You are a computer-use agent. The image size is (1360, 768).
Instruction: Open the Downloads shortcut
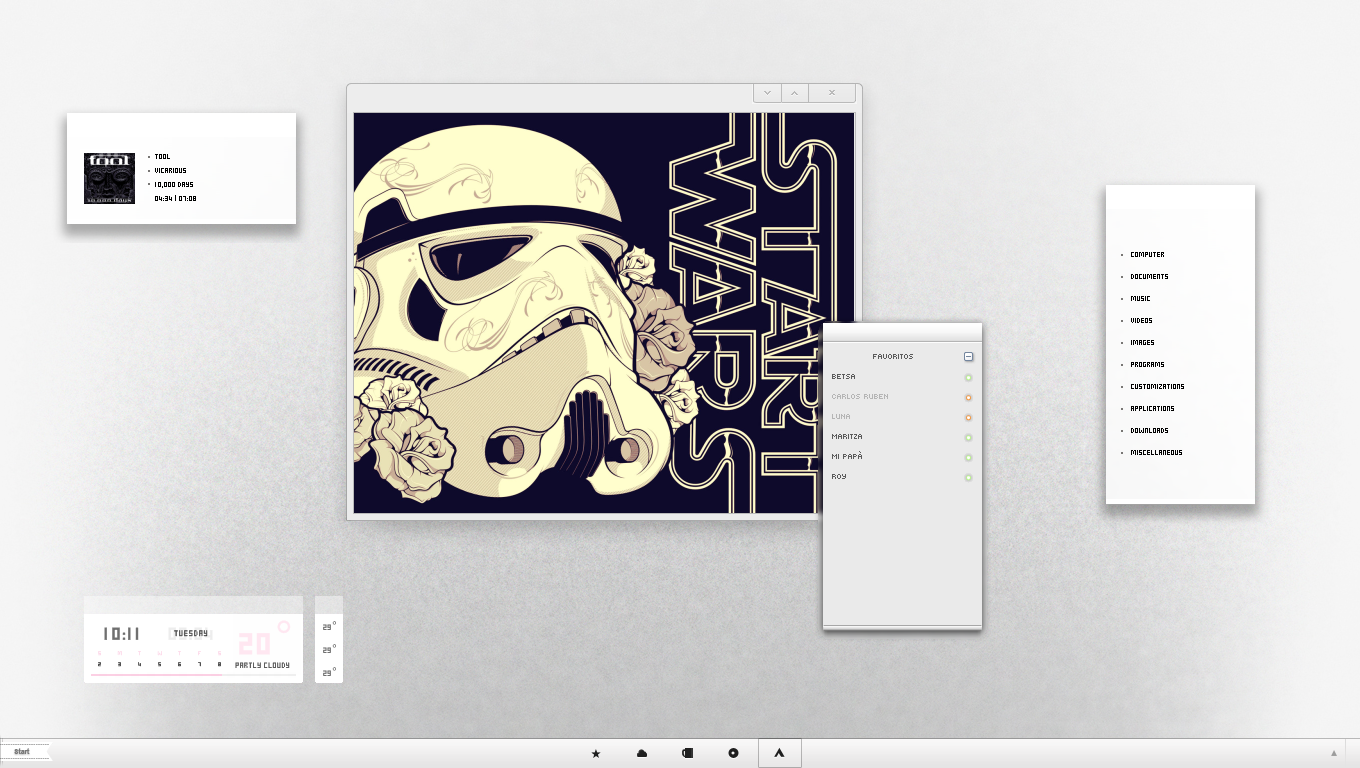1149,431
